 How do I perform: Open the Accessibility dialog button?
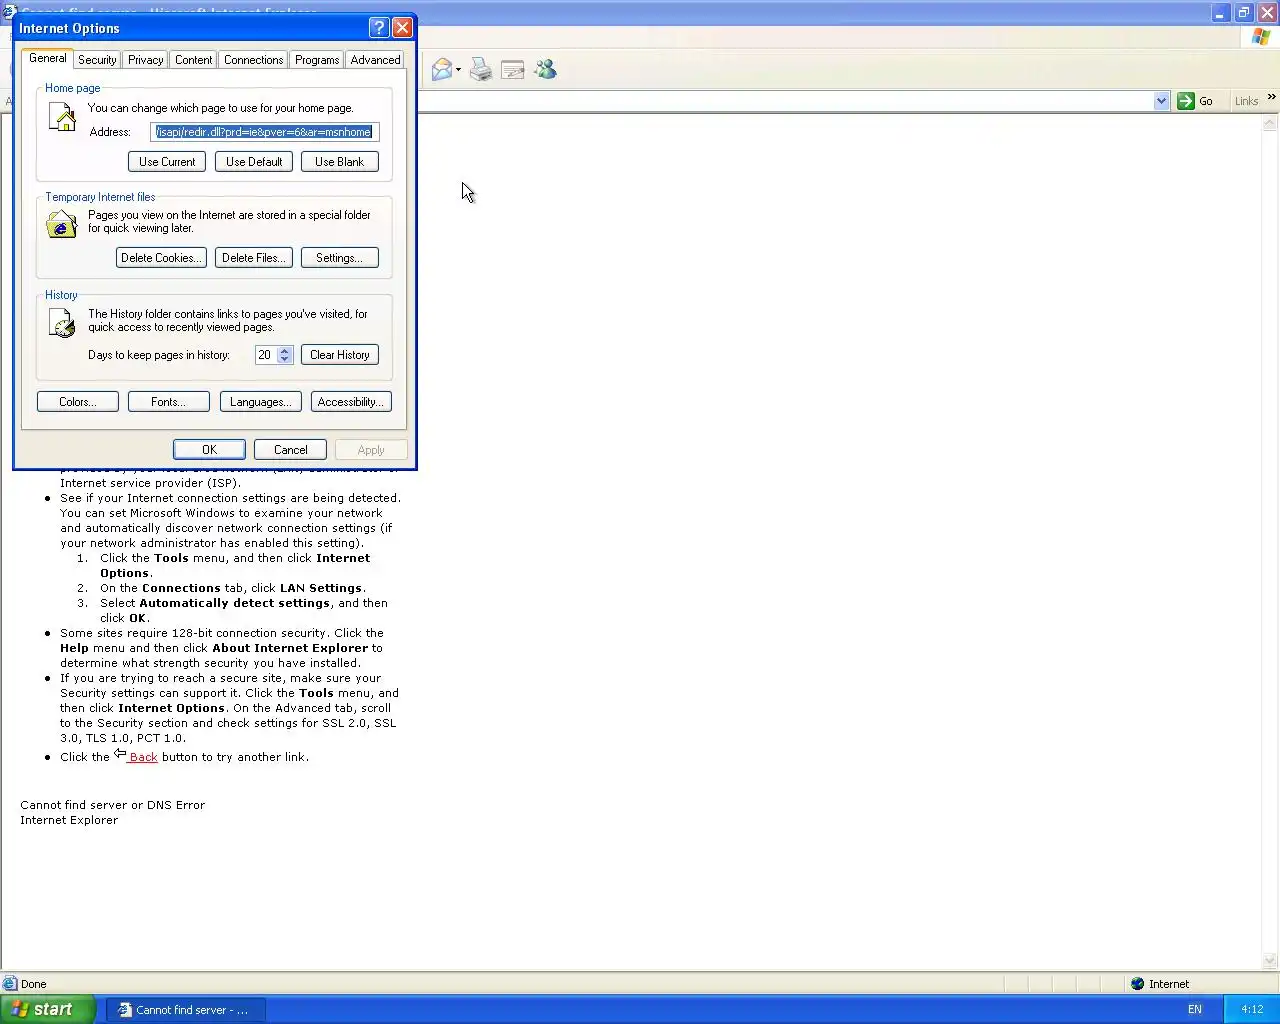(x=351, y=402)
